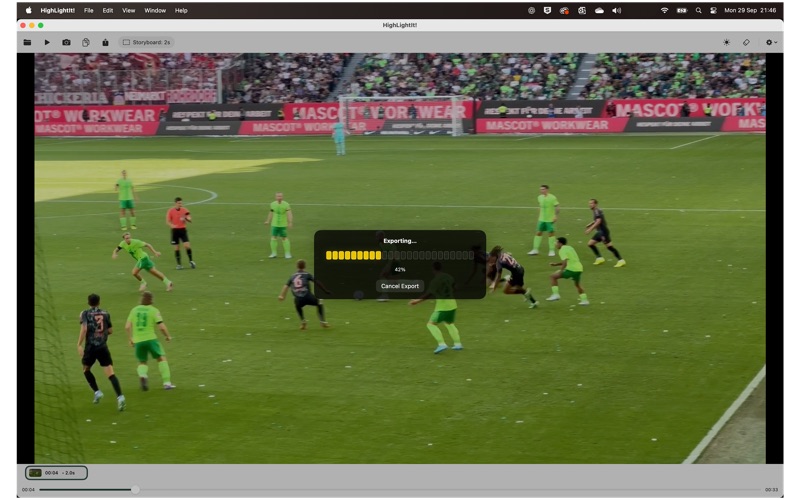
Task: Click the football video preview area
Action: pos(399,258)
